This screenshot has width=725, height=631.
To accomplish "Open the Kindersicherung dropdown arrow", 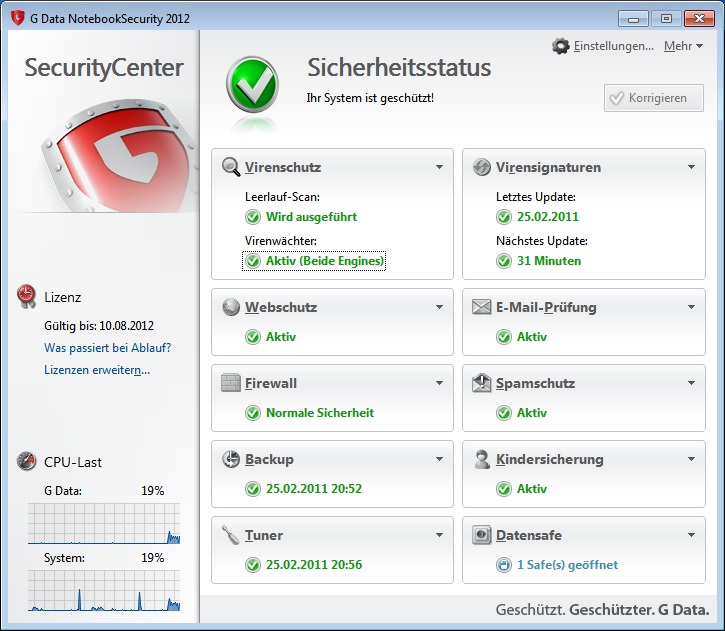I will coord(691,459).
